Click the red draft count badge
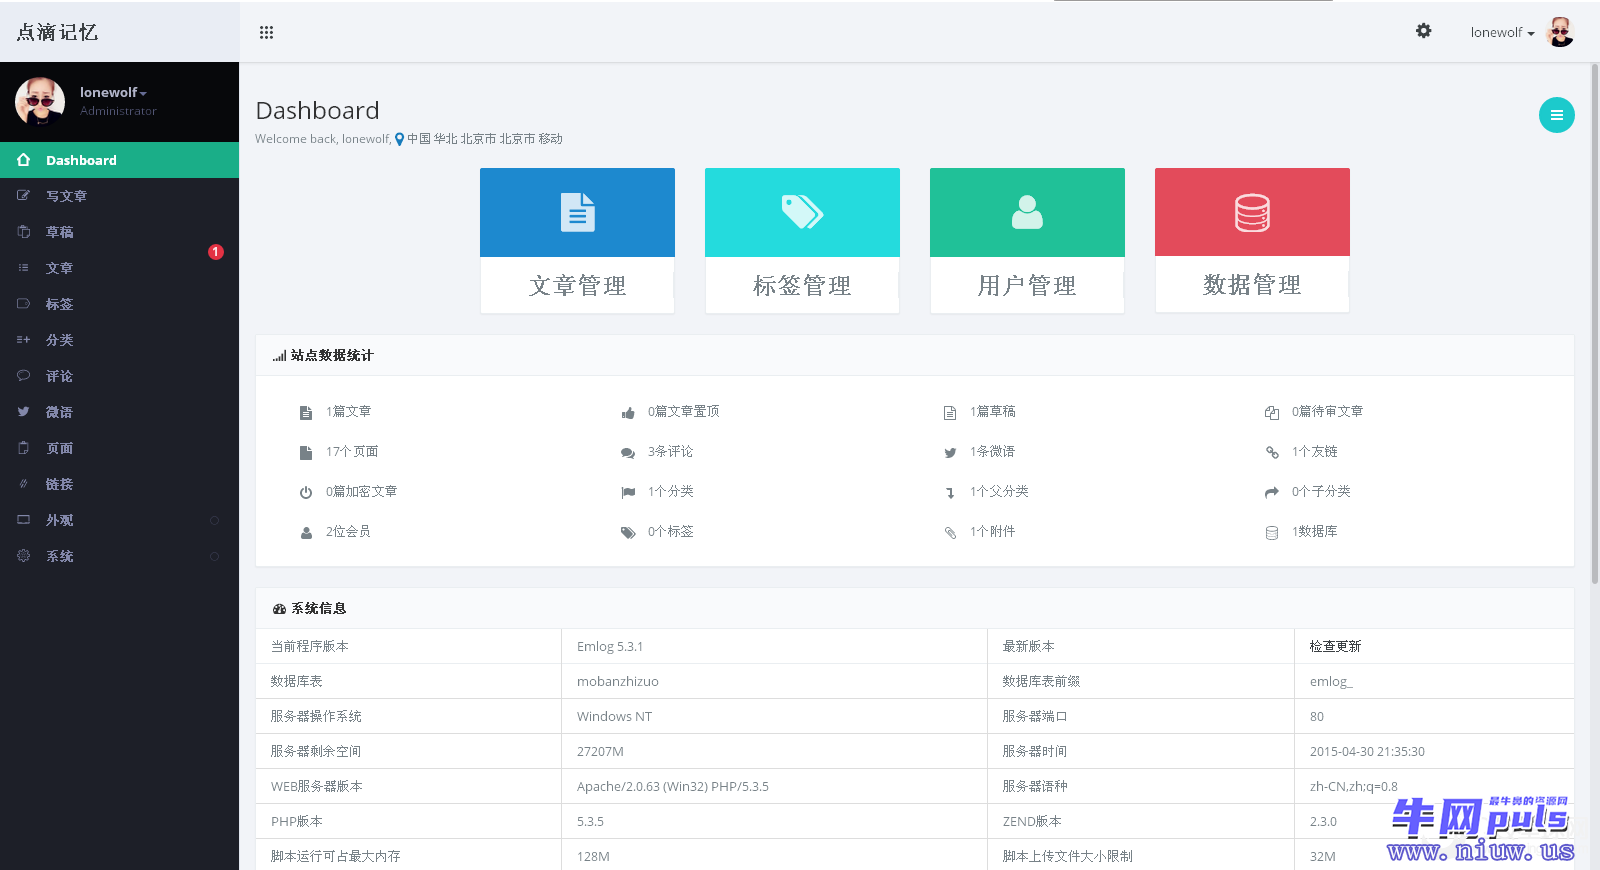Screen dimensions: 1600x870 click(x=215, y=252)
